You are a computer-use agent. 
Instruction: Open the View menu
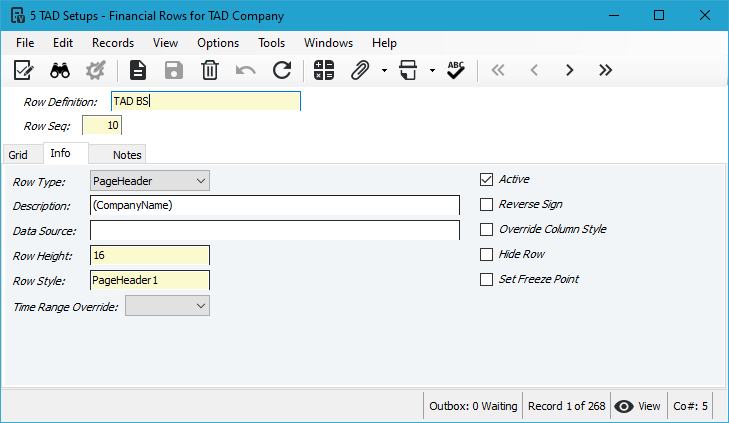coord(166,43)
